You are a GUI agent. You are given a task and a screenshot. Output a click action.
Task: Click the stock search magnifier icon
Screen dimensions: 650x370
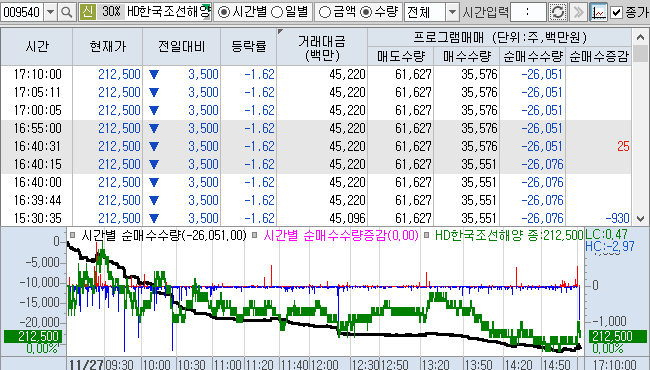[66, 12]
